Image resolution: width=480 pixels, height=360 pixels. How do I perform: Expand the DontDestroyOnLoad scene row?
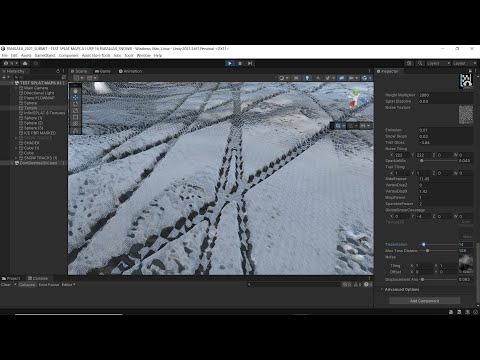click(x=12, y=163)
